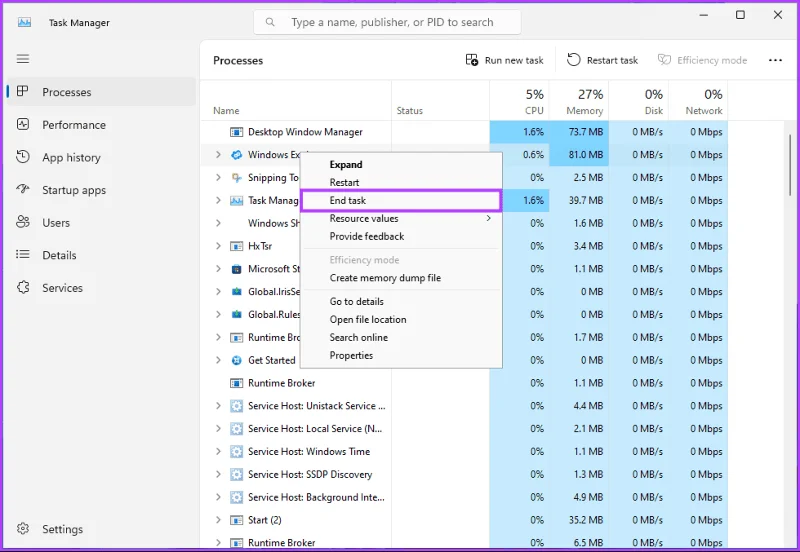Click the Run new task button
Screen dimensions: 800x552
coord(504,60)
